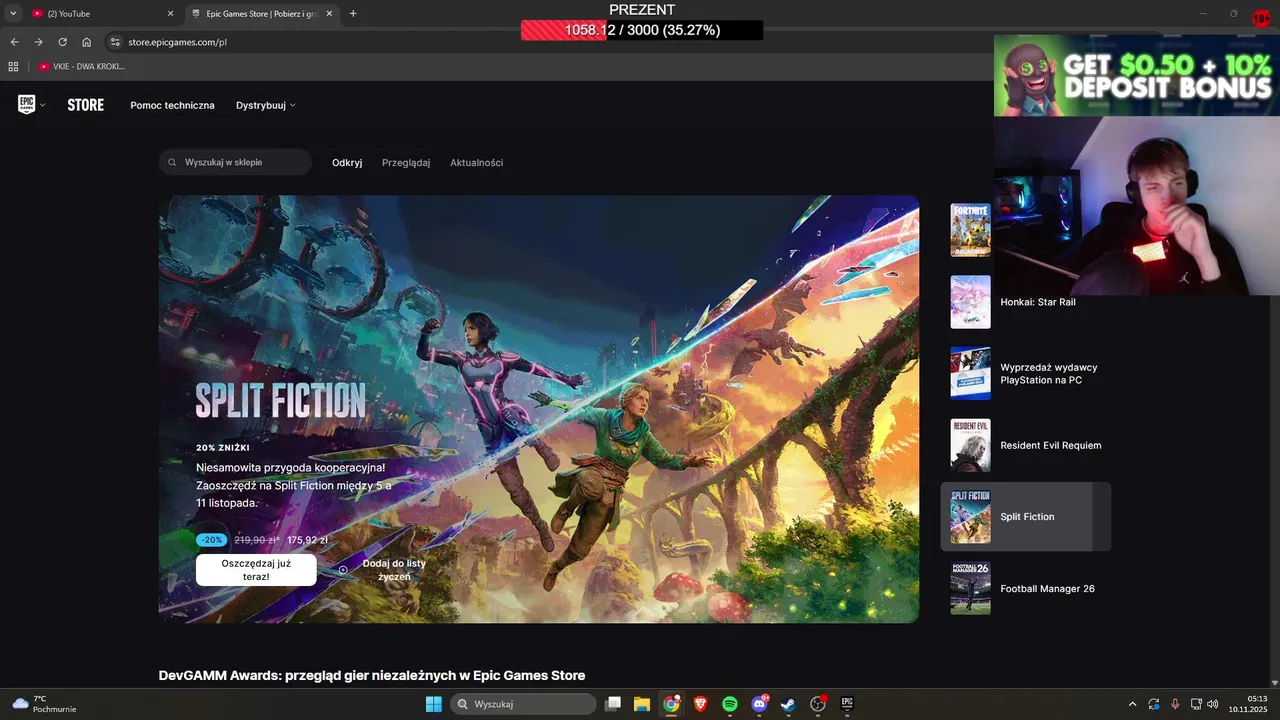Click the microphone tray icon
The image size is (1280, 720).
tap(1175, 704)
